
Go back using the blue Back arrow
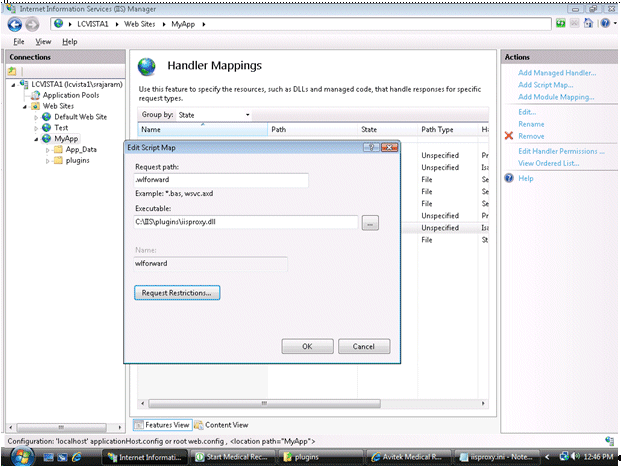[x=15, y=25]
